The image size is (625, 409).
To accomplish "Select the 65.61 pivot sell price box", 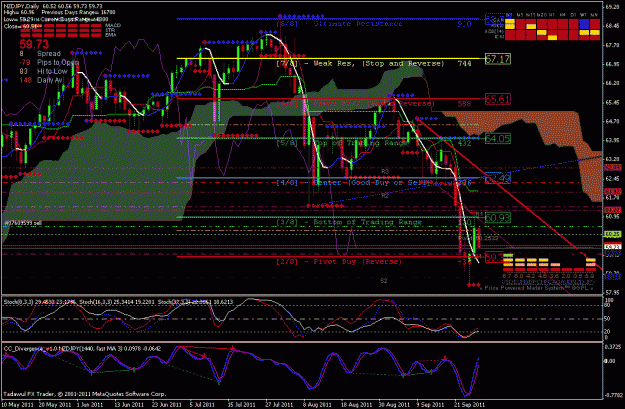I will click(497, 99).
